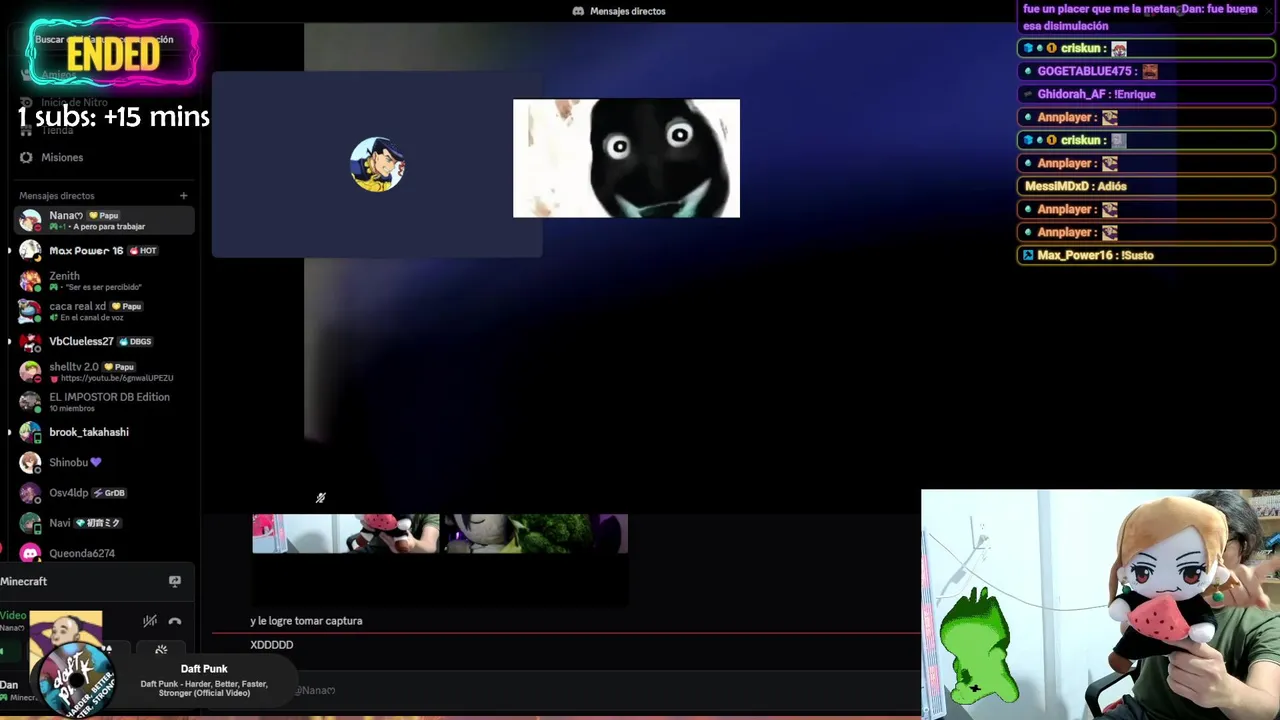Click the green Video connection status label
The height and width of the screenshot is (720, 1280).
pos(13,615)
